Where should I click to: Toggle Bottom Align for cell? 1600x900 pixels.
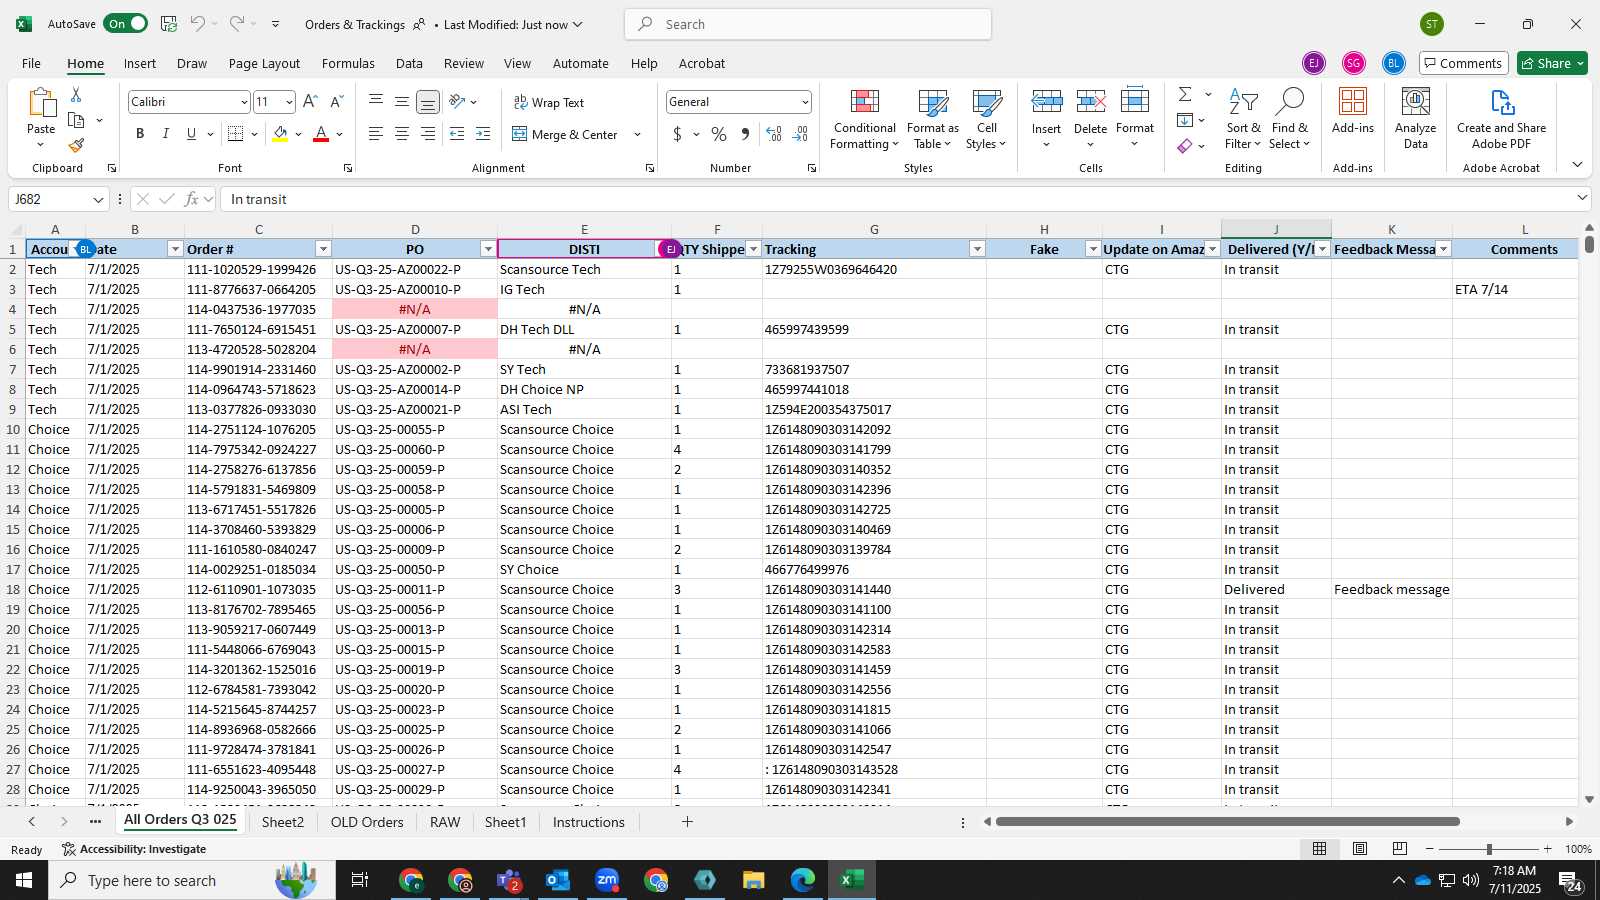point(428,102)
